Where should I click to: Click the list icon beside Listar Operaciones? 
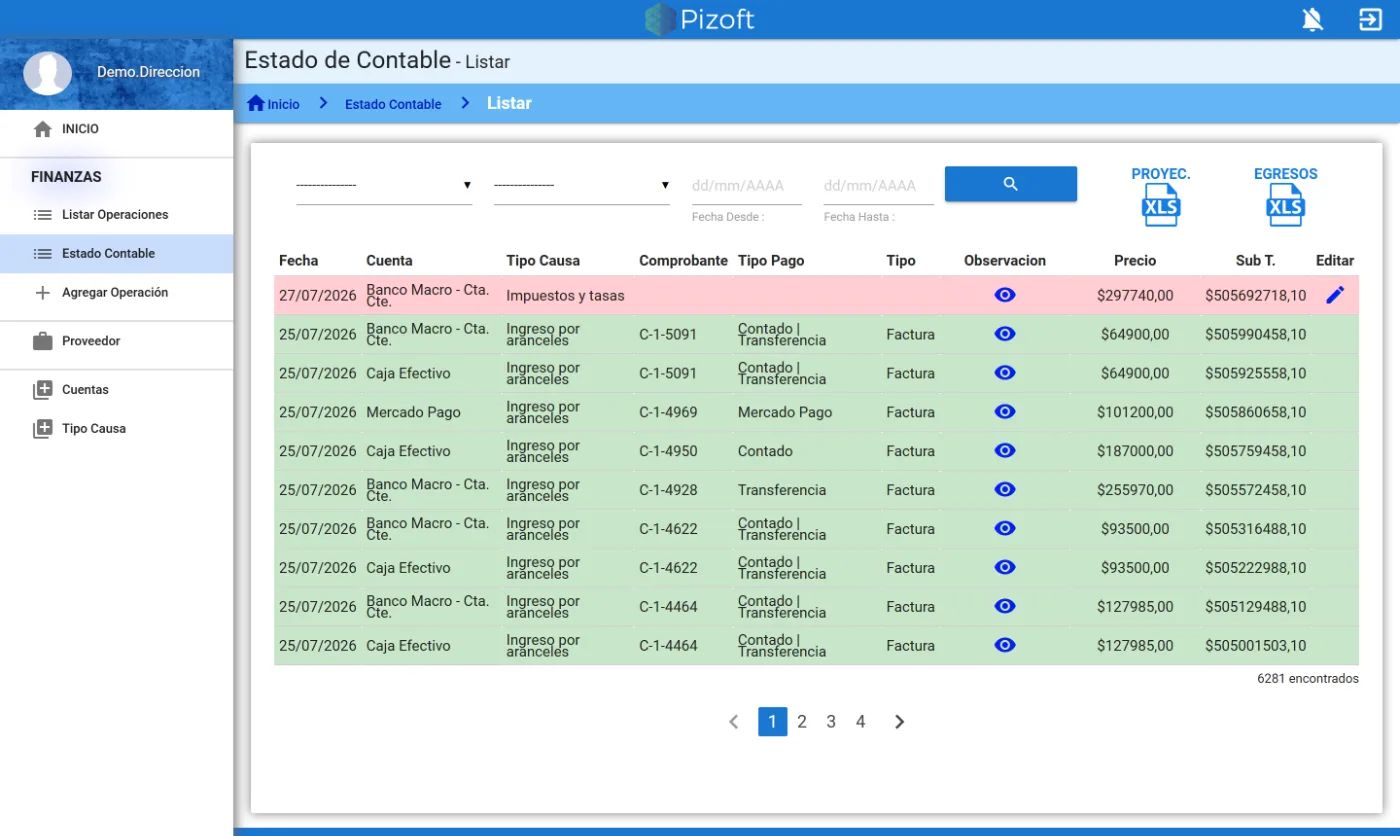click(42, 215)
